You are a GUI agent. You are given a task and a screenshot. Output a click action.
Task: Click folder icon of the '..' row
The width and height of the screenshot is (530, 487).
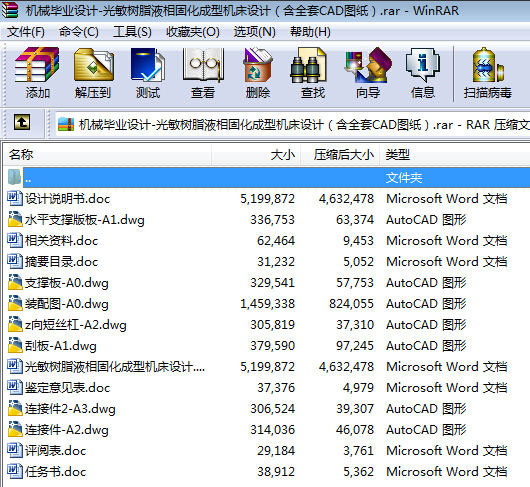pos(14,177)
